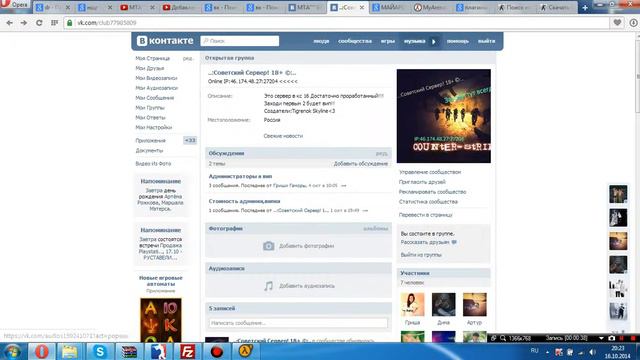Screen dimensions: 640x360
Task: Open a new tab with the plus button
Action: coord(585,8)
